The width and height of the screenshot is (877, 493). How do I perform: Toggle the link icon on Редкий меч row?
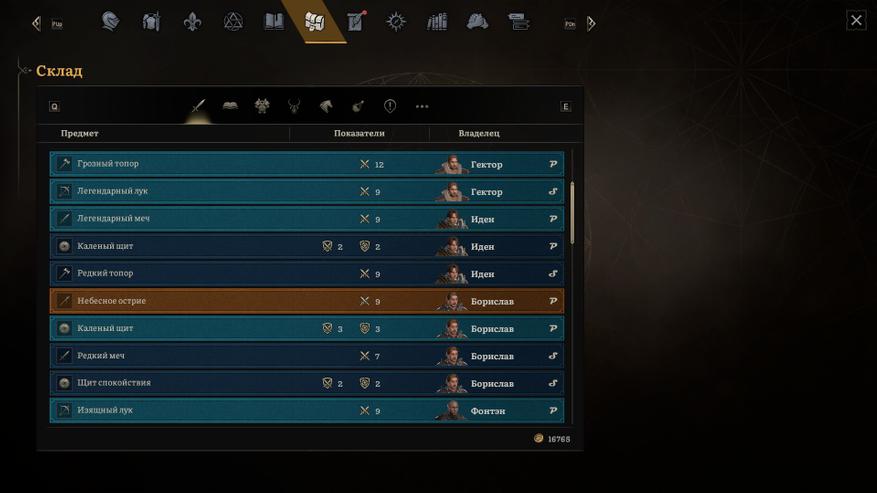tap(553, 356)
